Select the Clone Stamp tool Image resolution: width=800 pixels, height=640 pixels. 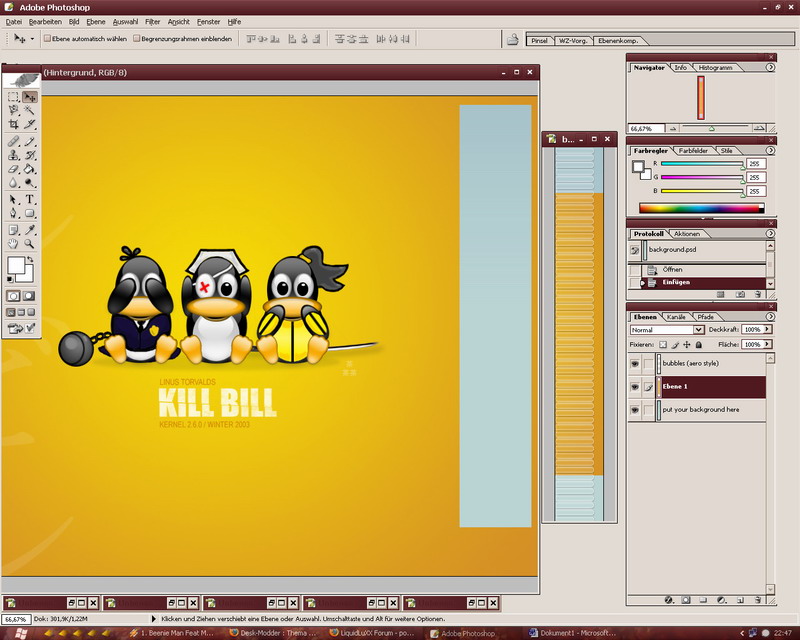pyautogui.click(x=13, y=155)
